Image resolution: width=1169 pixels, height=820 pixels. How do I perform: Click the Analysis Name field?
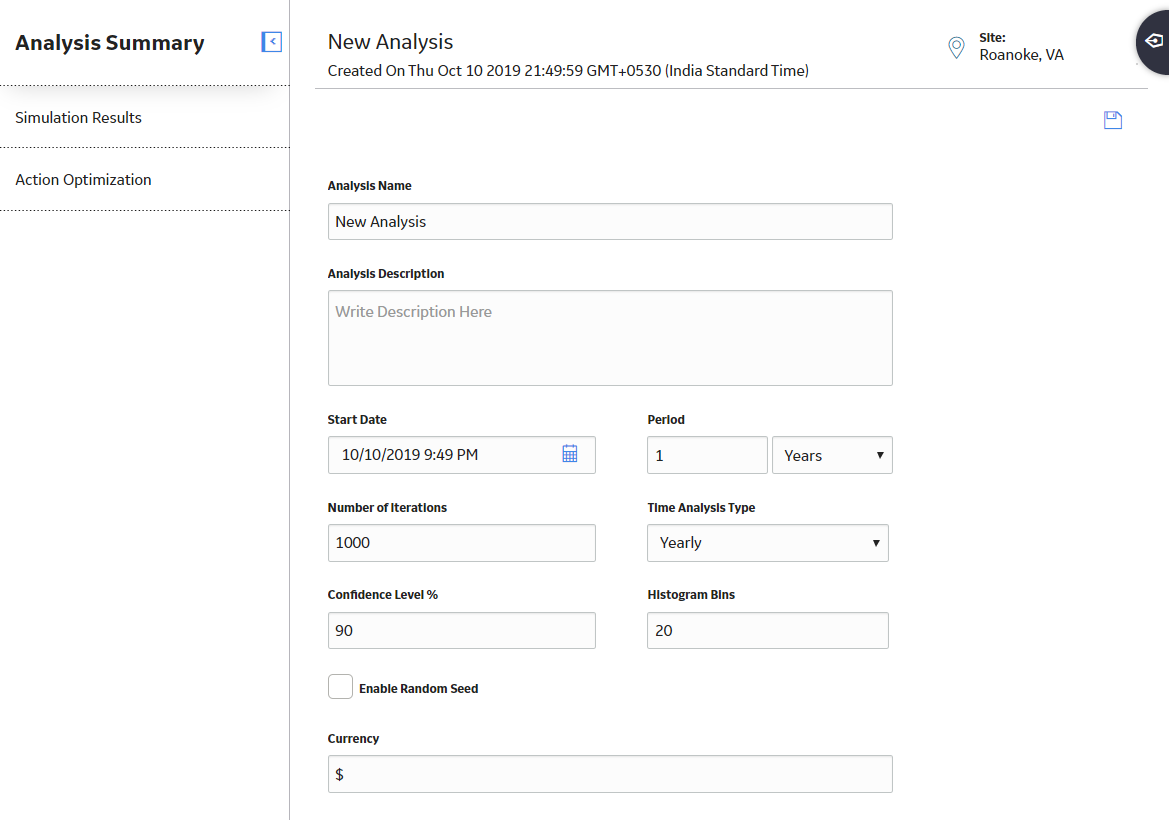click(x=610, y=221)
